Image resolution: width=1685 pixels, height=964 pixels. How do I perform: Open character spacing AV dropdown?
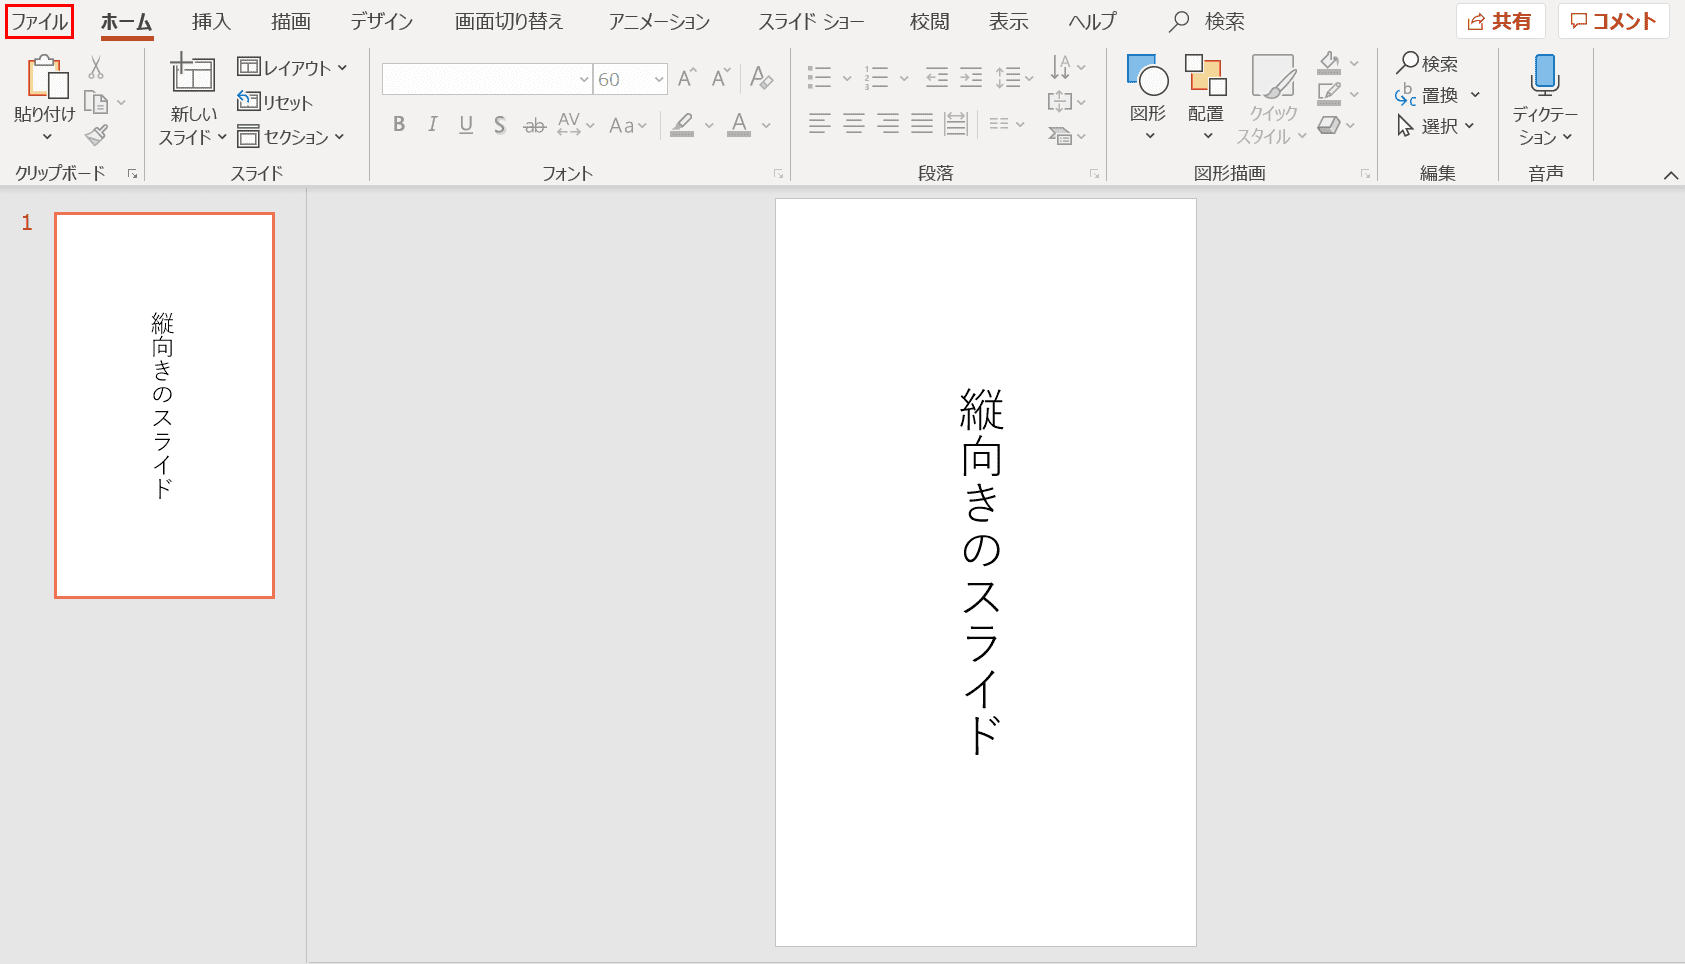[x=576, y=124]
